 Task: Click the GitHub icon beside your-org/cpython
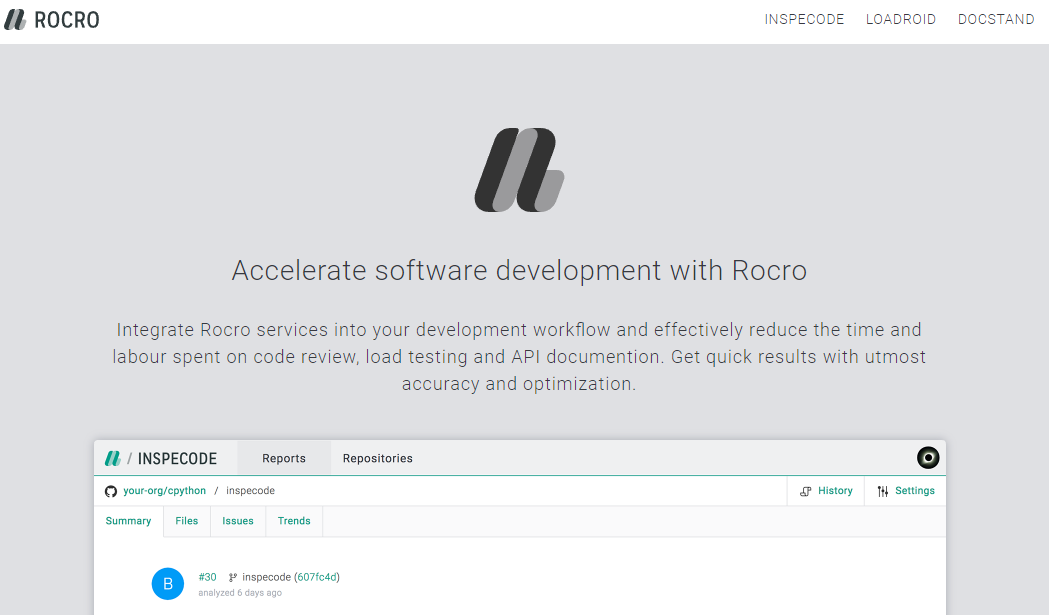click(111, 491)
